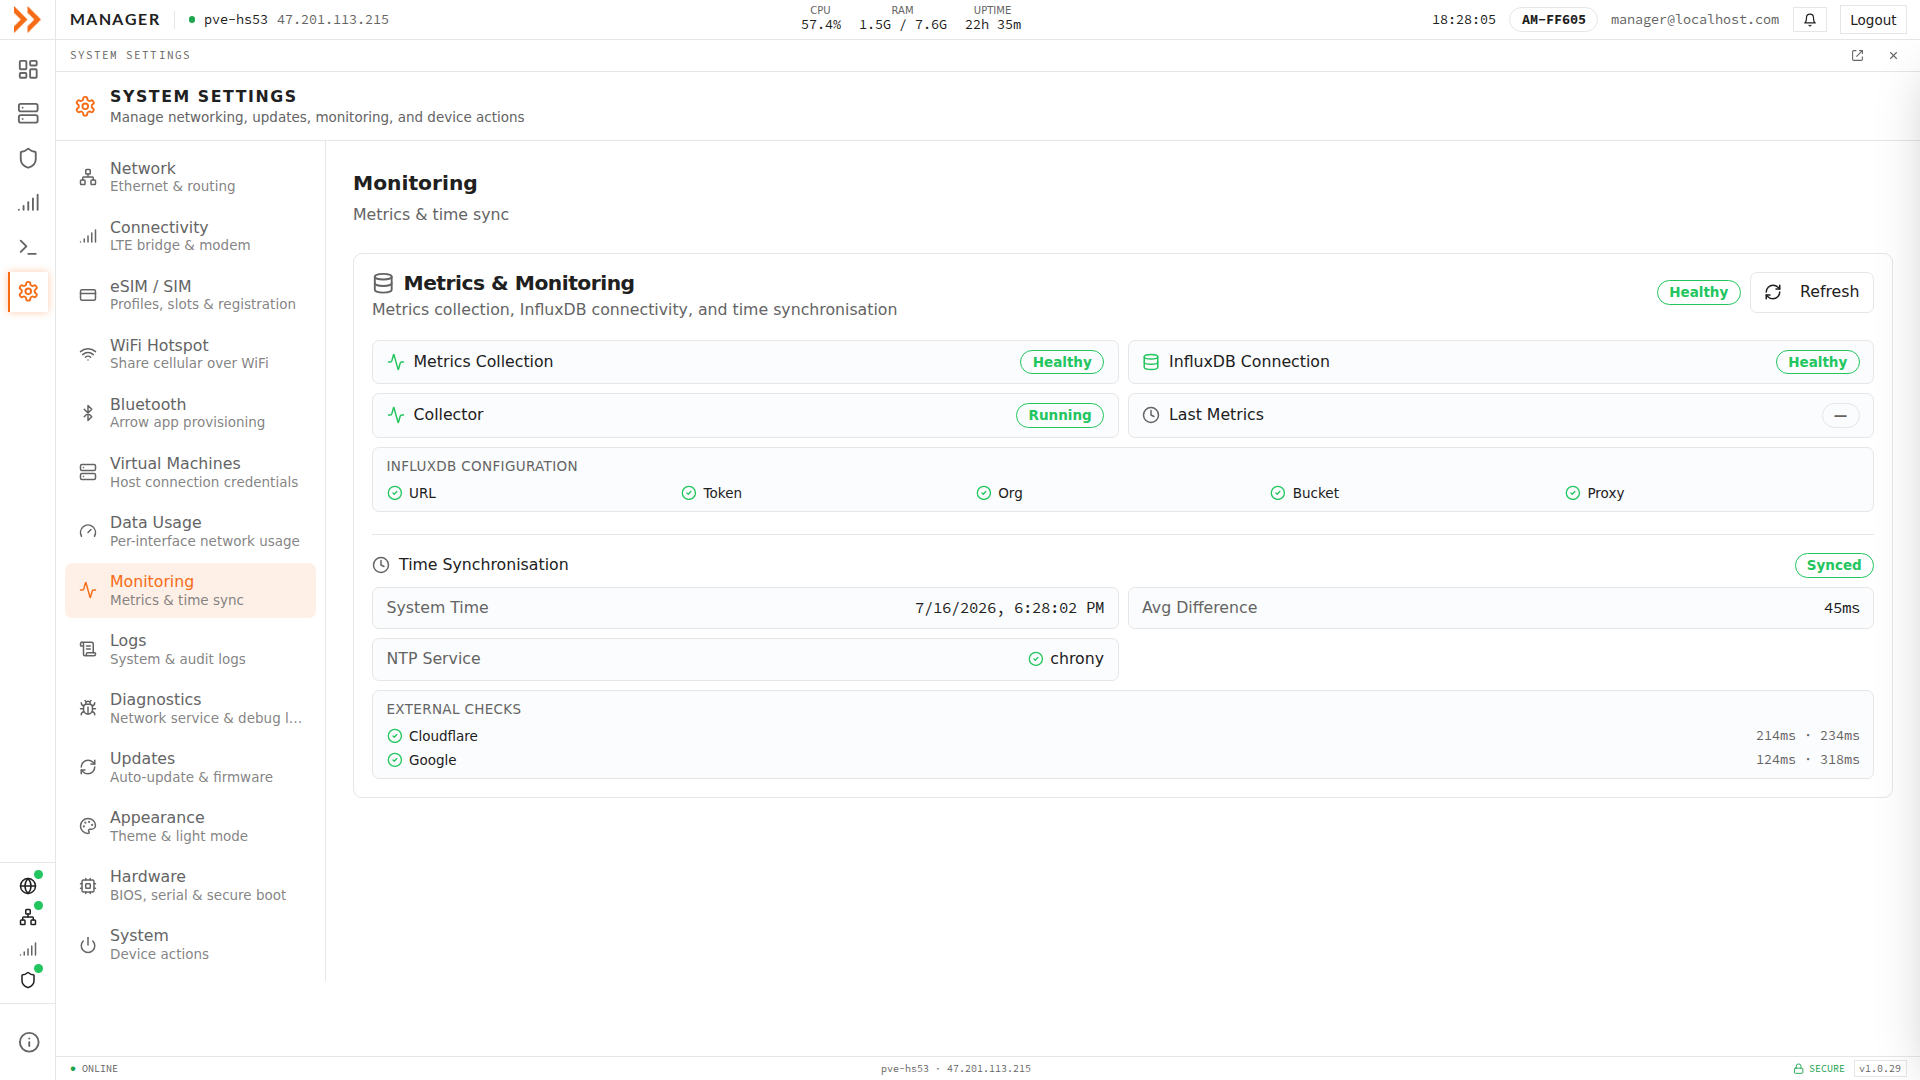
Task: Open Network settings section
Action: [190, 177]
